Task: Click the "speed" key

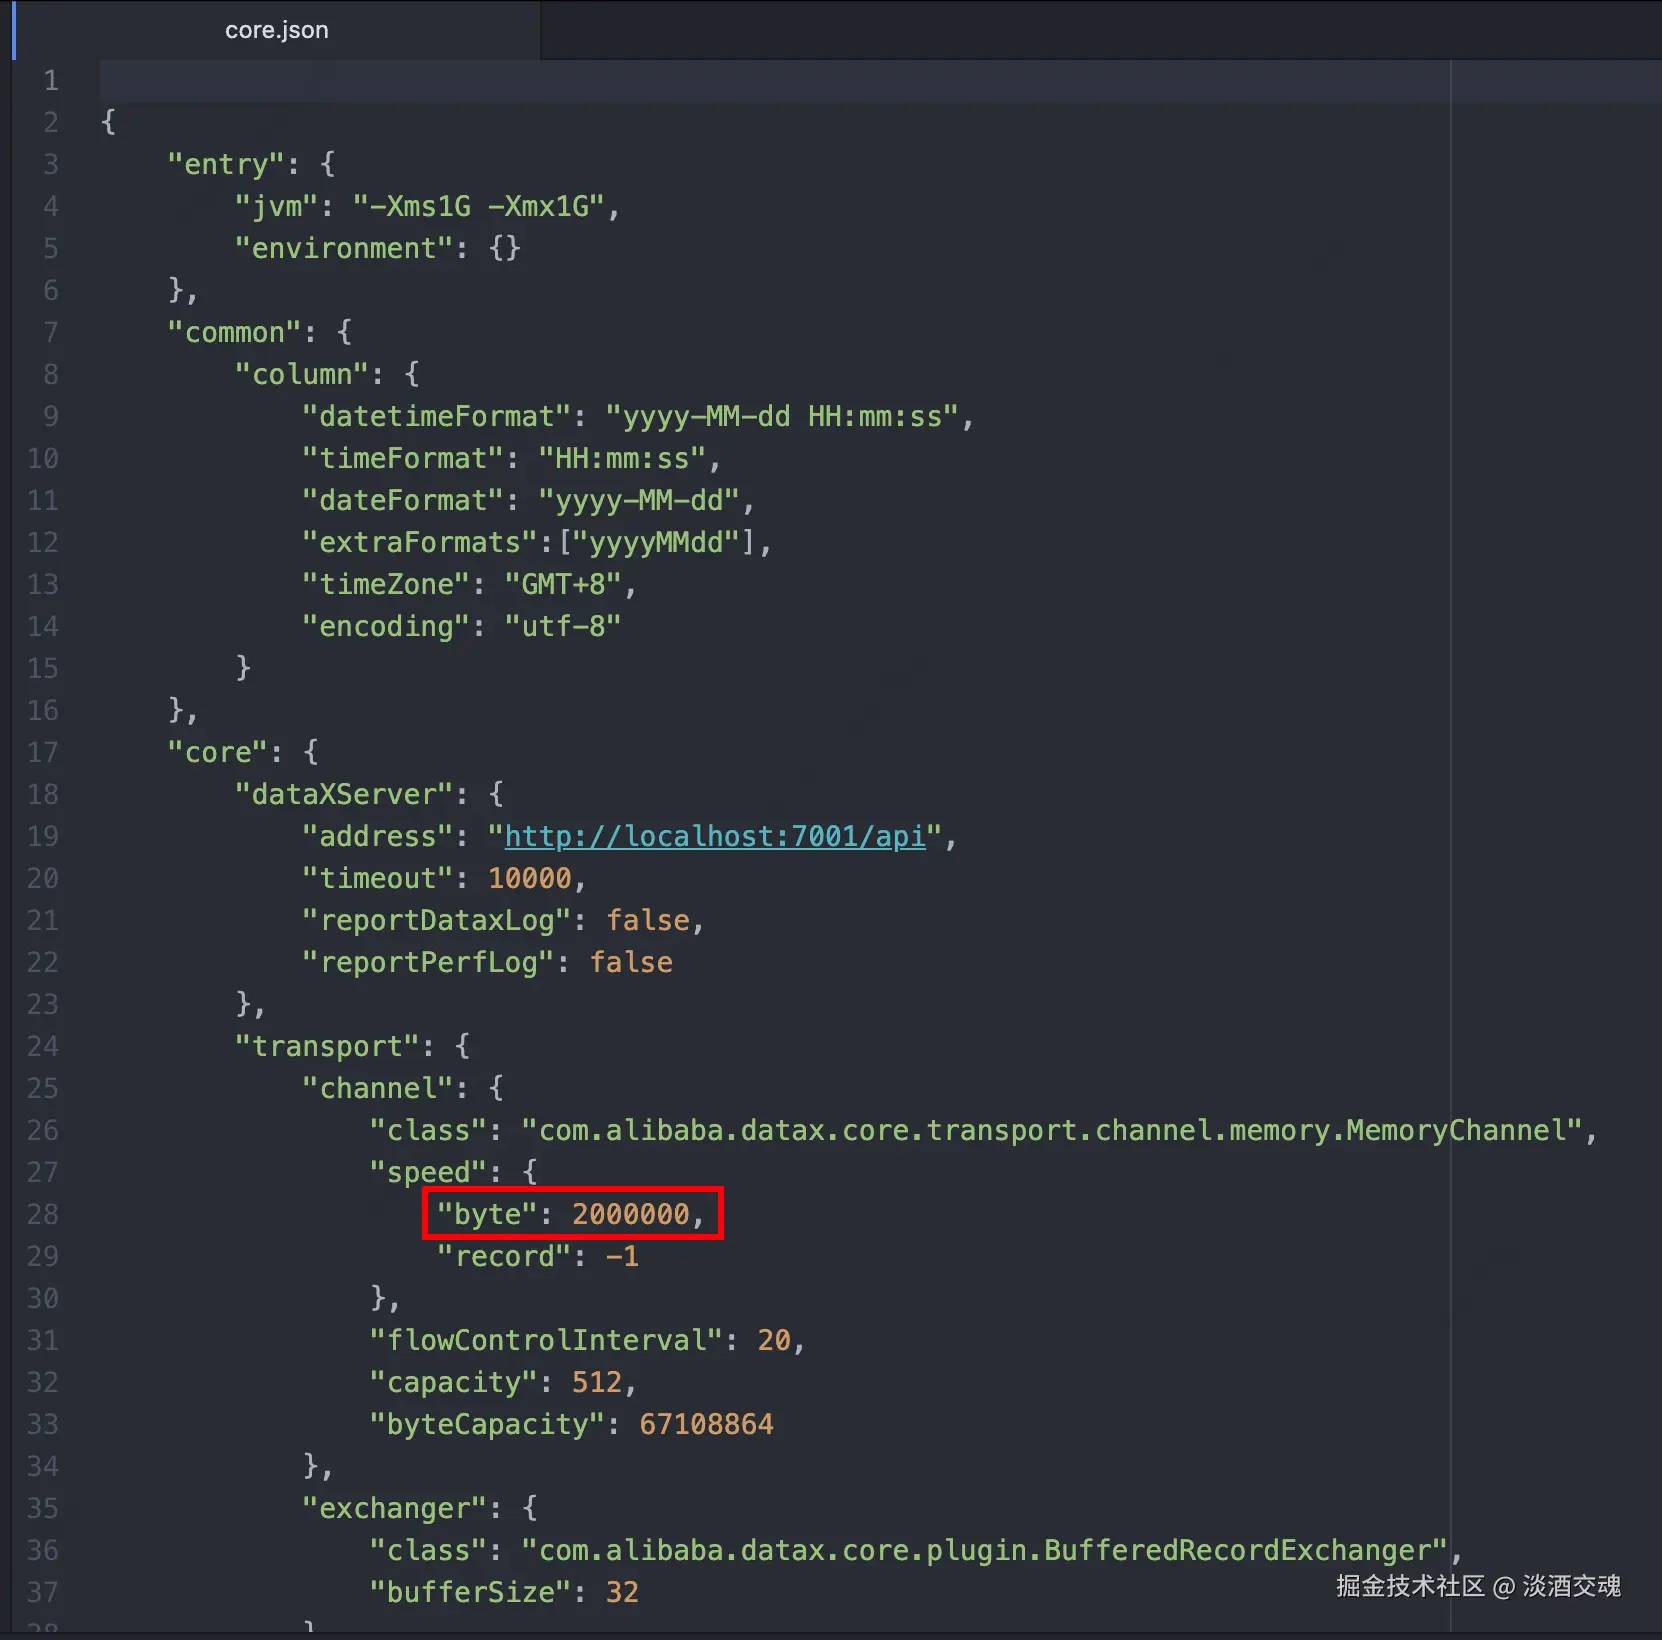Action: pos(428,1172)
